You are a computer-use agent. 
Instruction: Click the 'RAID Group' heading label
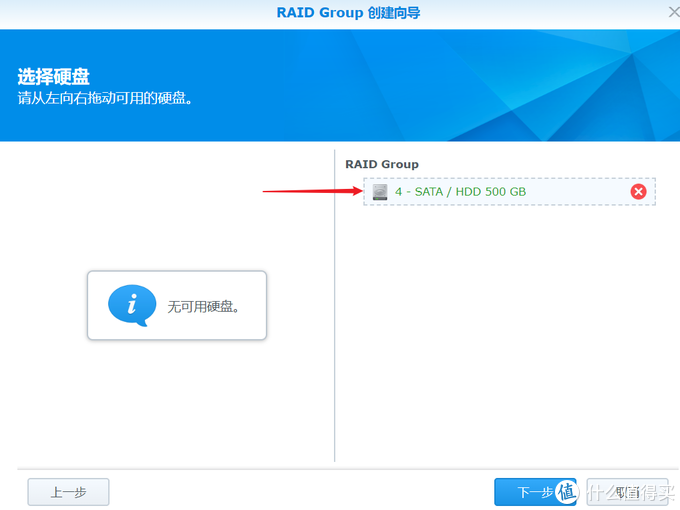coord(382,164)
